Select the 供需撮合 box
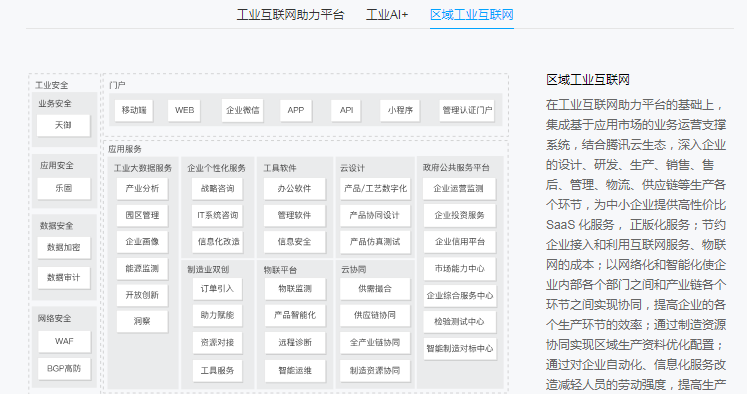This screenshot has width=747, height=394. tap(375, 289)
